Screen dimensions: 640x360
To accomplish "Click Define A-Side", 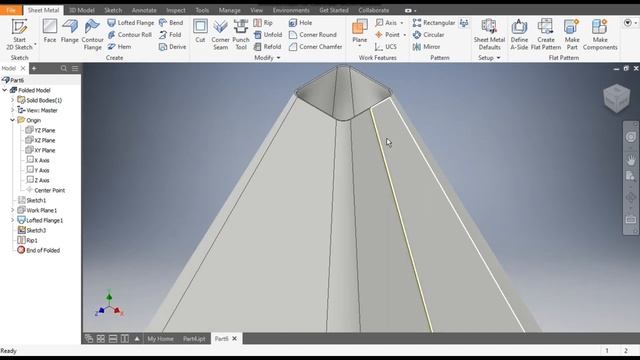I will point(519,35).
